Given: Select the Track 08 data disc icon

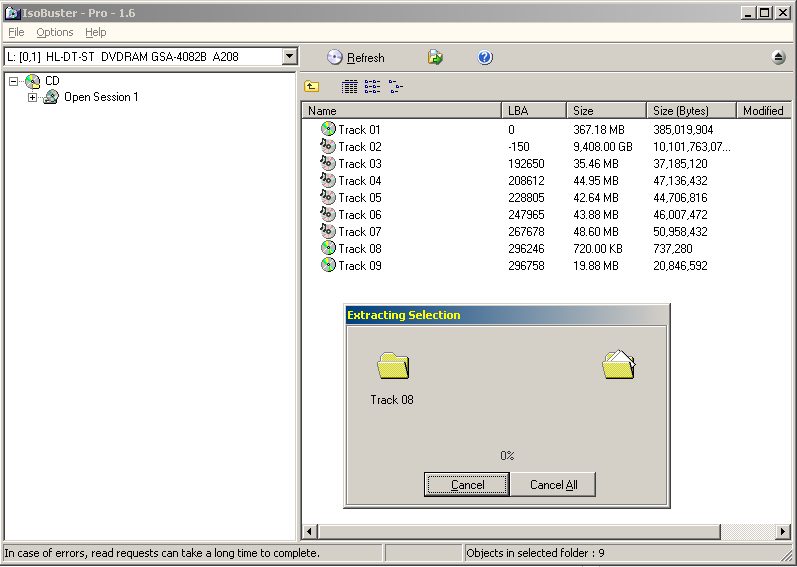Looking at the screenshot, I should click(328, 248).
